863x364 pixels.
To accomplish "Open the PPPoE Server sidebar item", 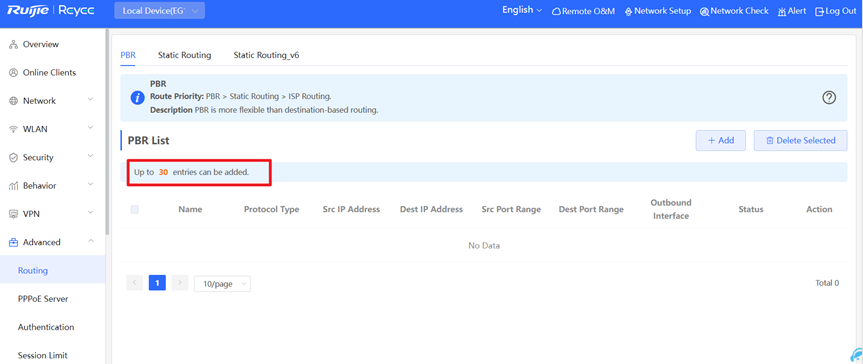I will [52, 299].
